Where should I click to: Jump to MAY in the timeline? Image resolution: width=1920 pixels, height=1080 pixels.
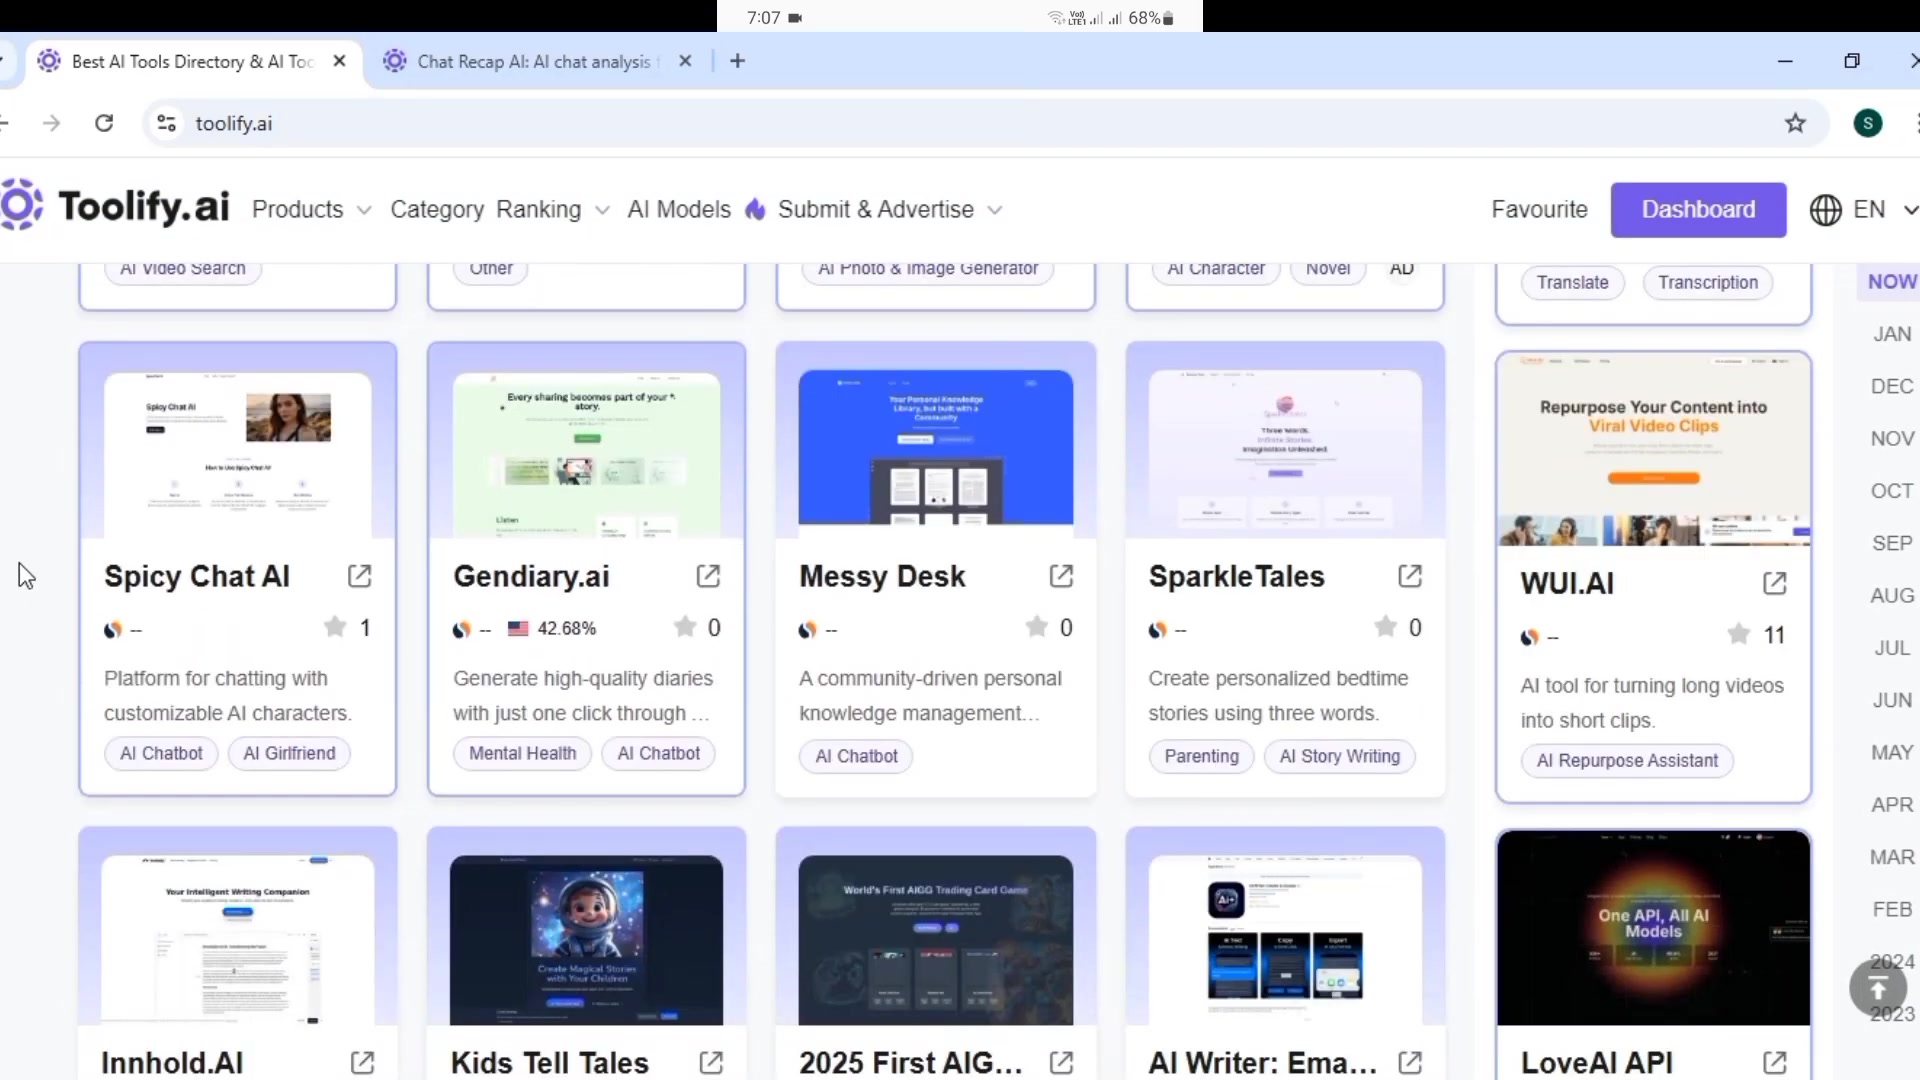1891,752
